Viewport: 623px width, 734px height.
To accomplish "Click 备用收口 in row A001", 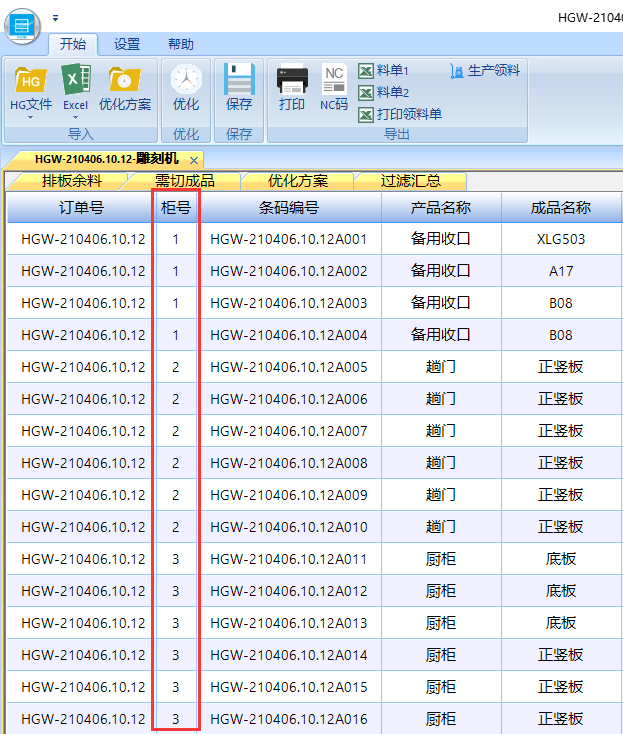I will [x=441, y=239].
